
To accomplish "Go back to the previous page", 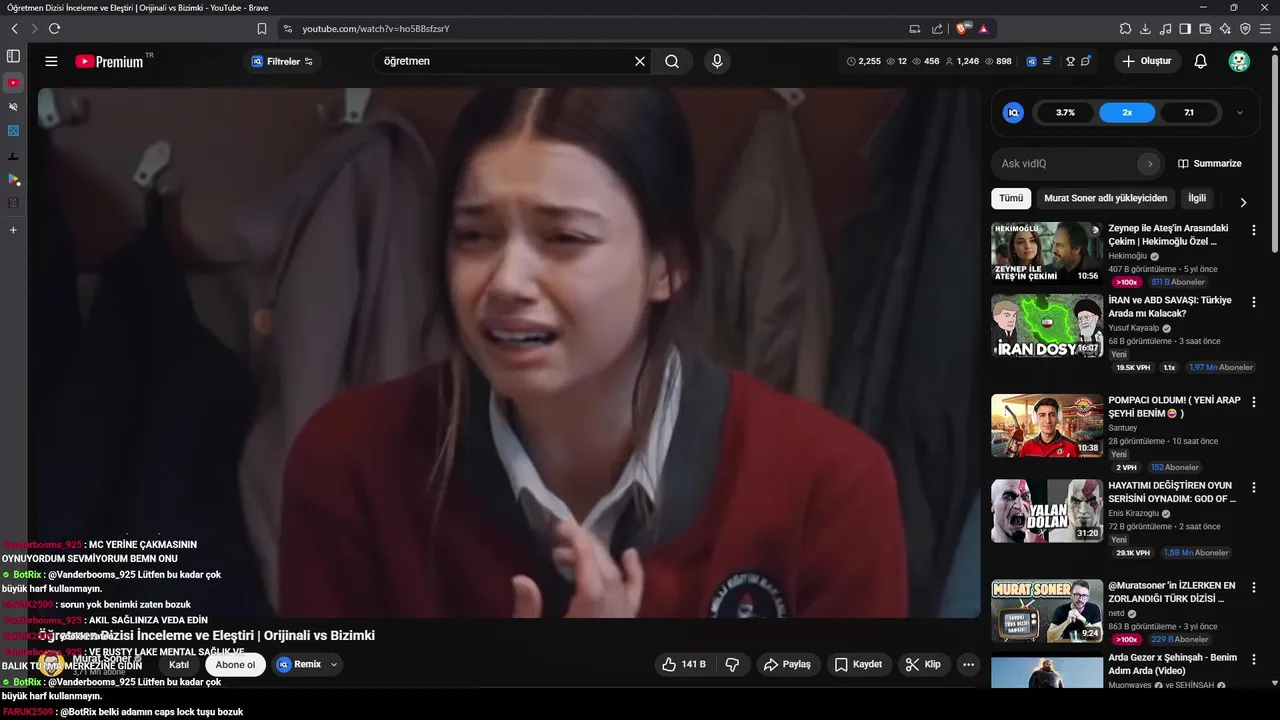I will (x=15, y=29).
